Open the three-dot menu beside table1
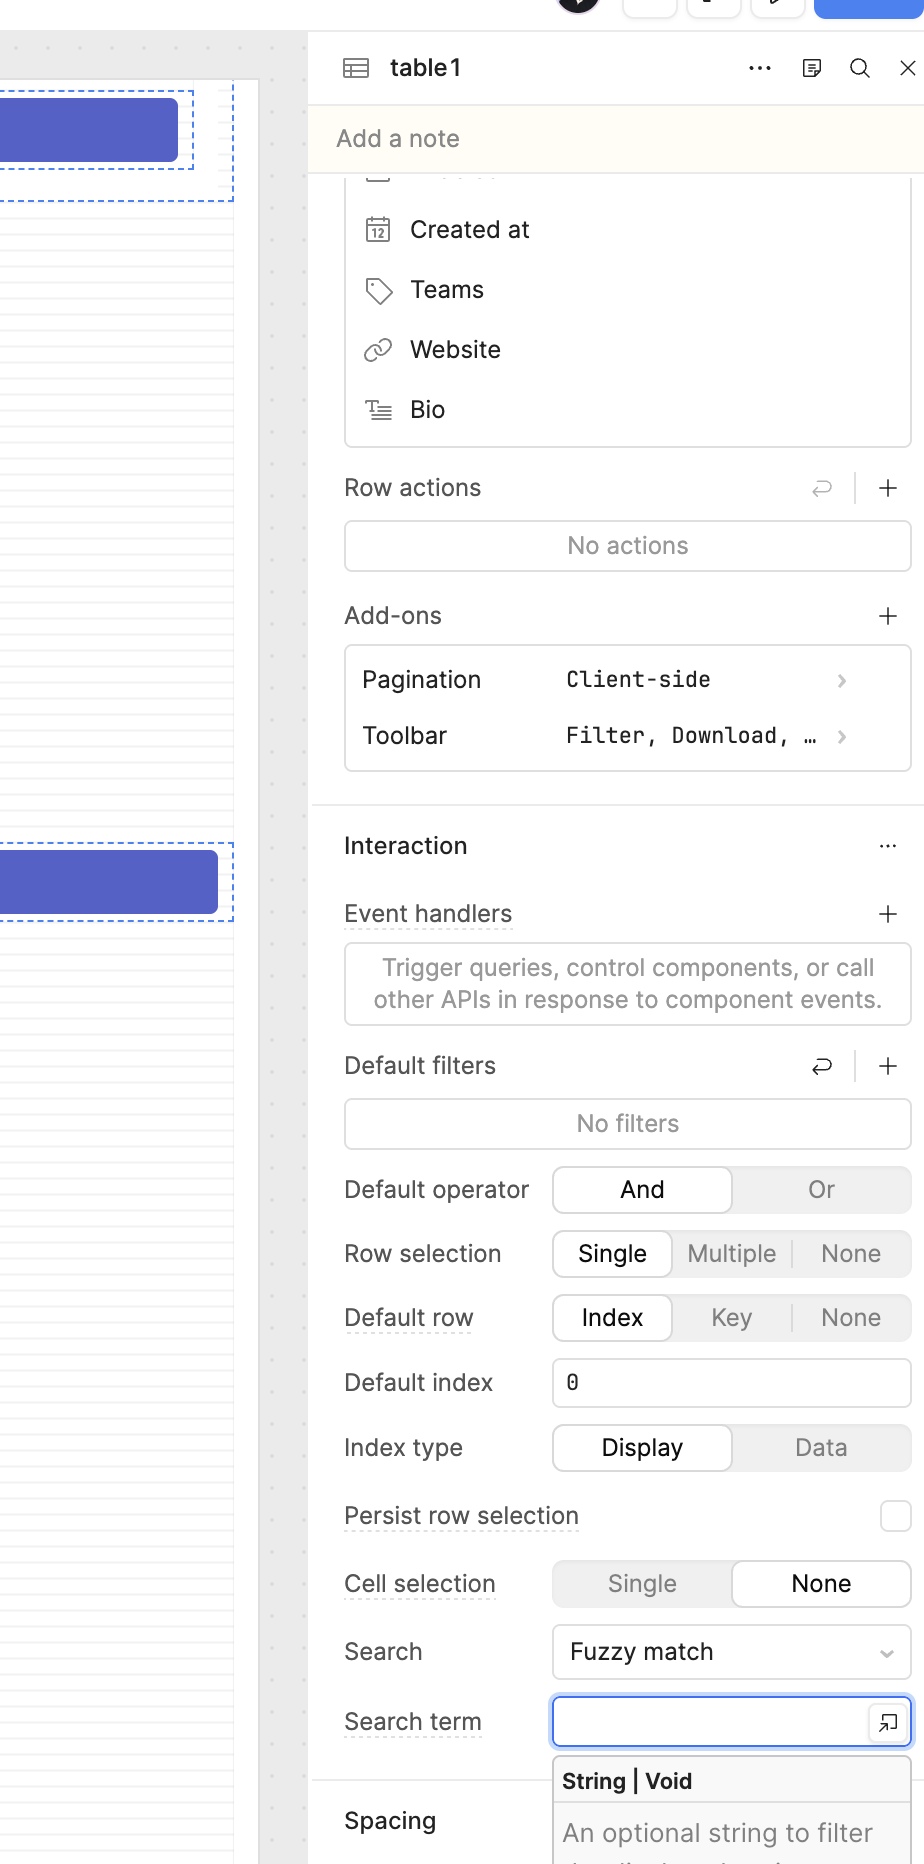The image size is (924, 1864). tap(760, 68)
